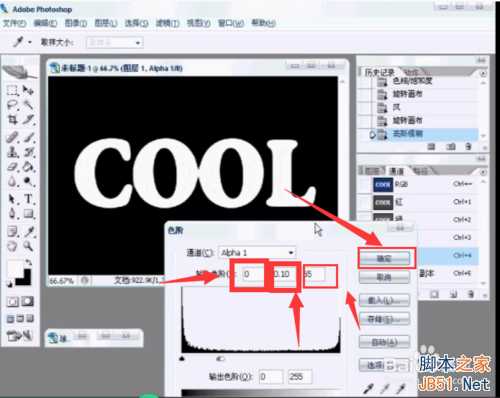The height and width of the screenshot is (398, 500).
Task: Switch to Full screen with menu bar
Action: (20, 319)
